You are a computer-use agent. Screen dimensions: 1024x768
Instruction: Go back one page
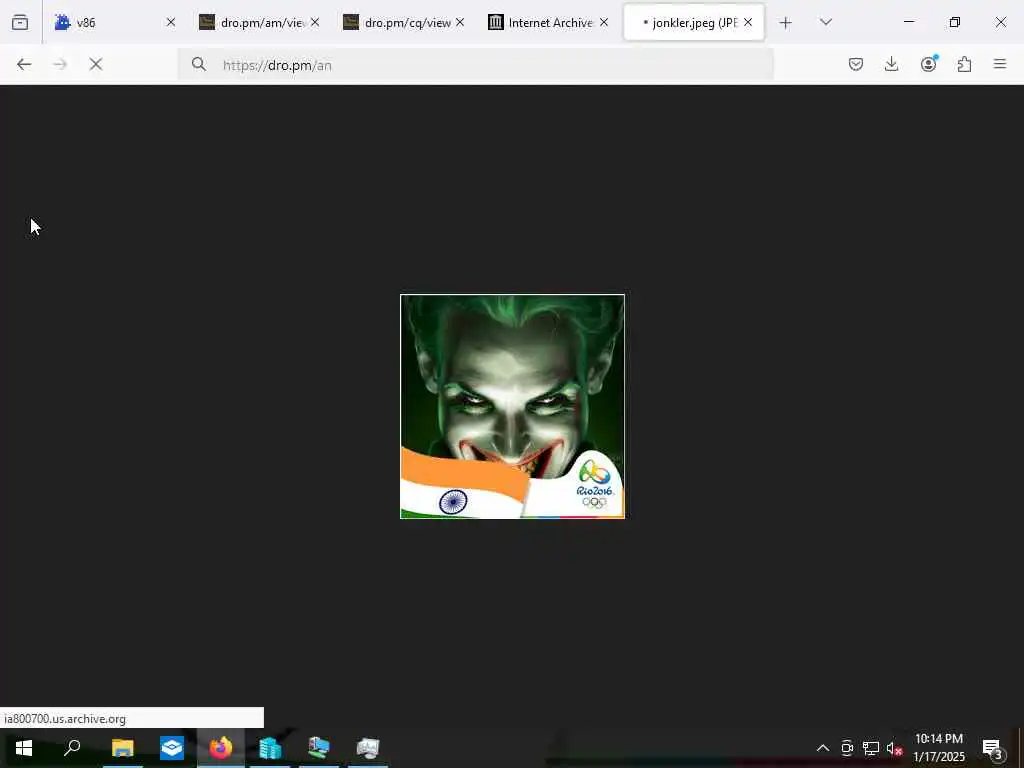pyautogui.click(x=24, y=65)
